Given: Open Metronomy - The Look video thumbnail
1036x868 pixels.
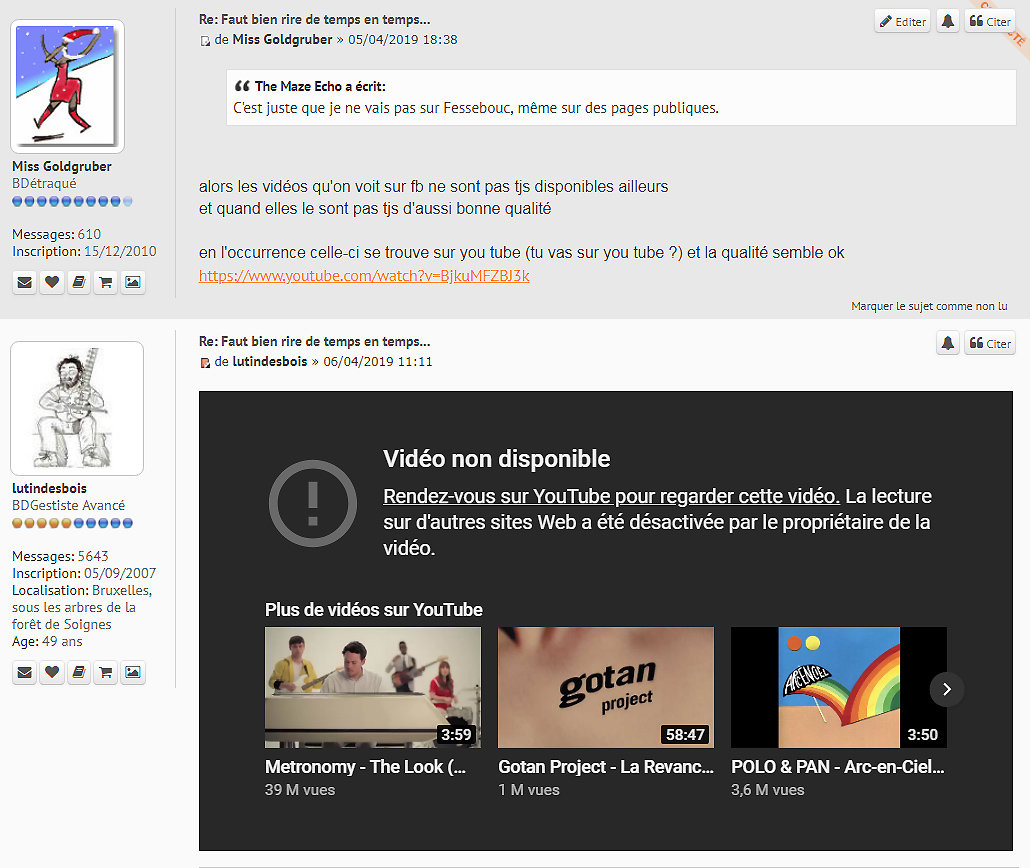Looking at the screenshot, I should 373,687.
